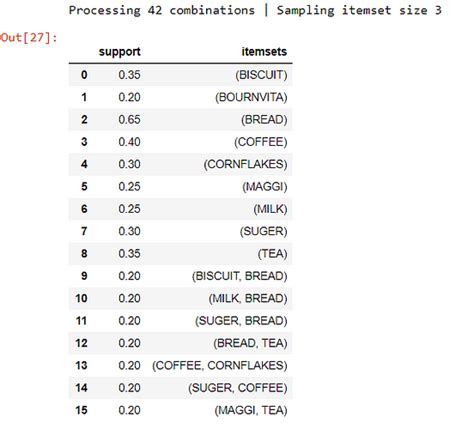Select the '(BREAD, TEA)' itemset cell
This screenshot has width=474, height=429.
tap(250, 343)
